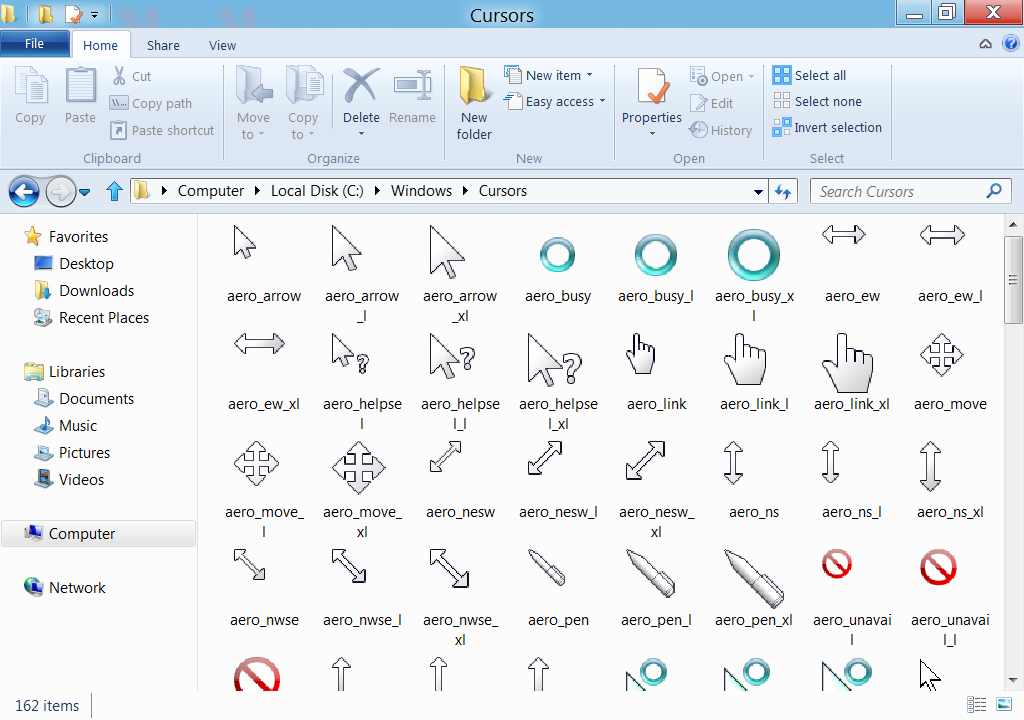1024x720 pixels.
Task: Click Select none in the ribbon
Action: 817,101
